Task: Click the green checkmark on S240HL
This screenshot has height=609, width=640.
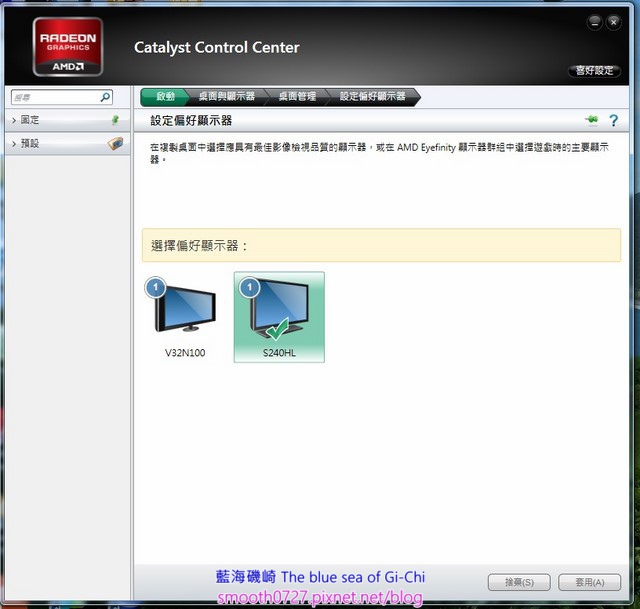Action: click(x=278, y=329)
